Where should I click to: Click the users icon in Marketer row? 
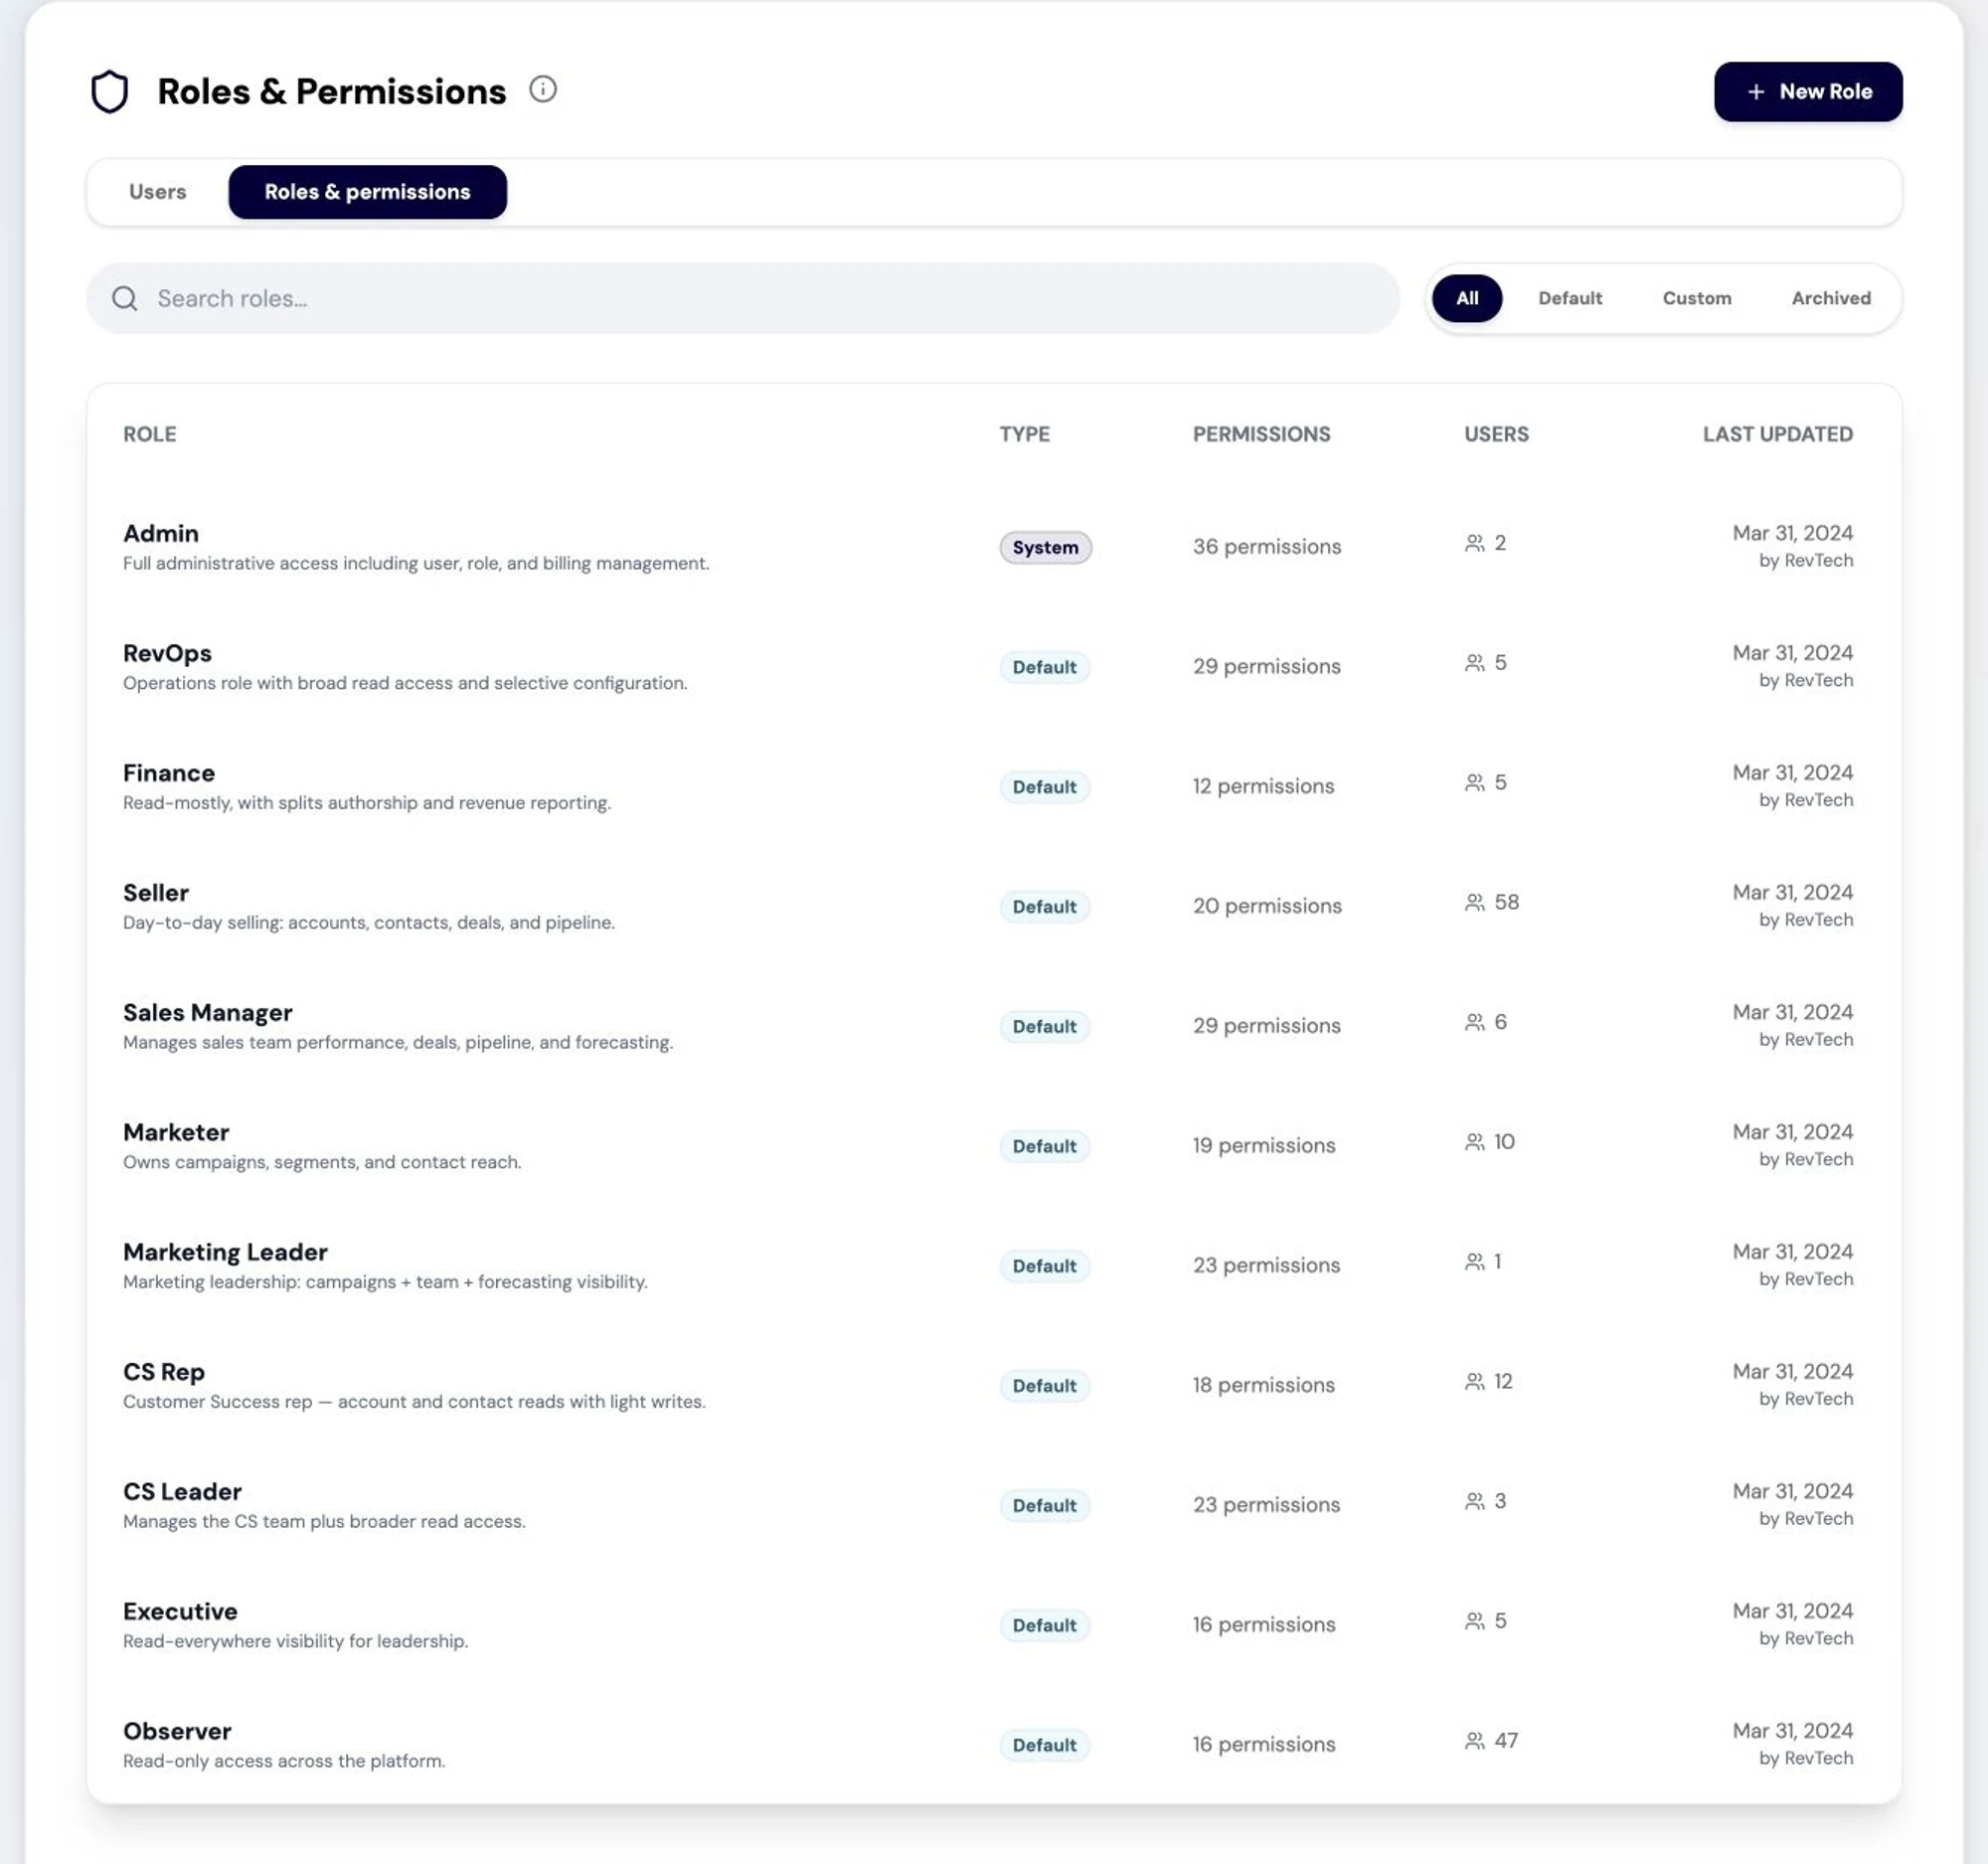[x=1474, y=1142]
